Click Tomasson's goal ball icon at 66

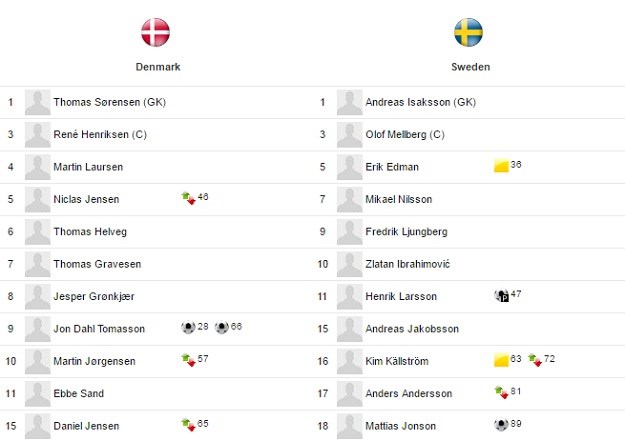222,327
